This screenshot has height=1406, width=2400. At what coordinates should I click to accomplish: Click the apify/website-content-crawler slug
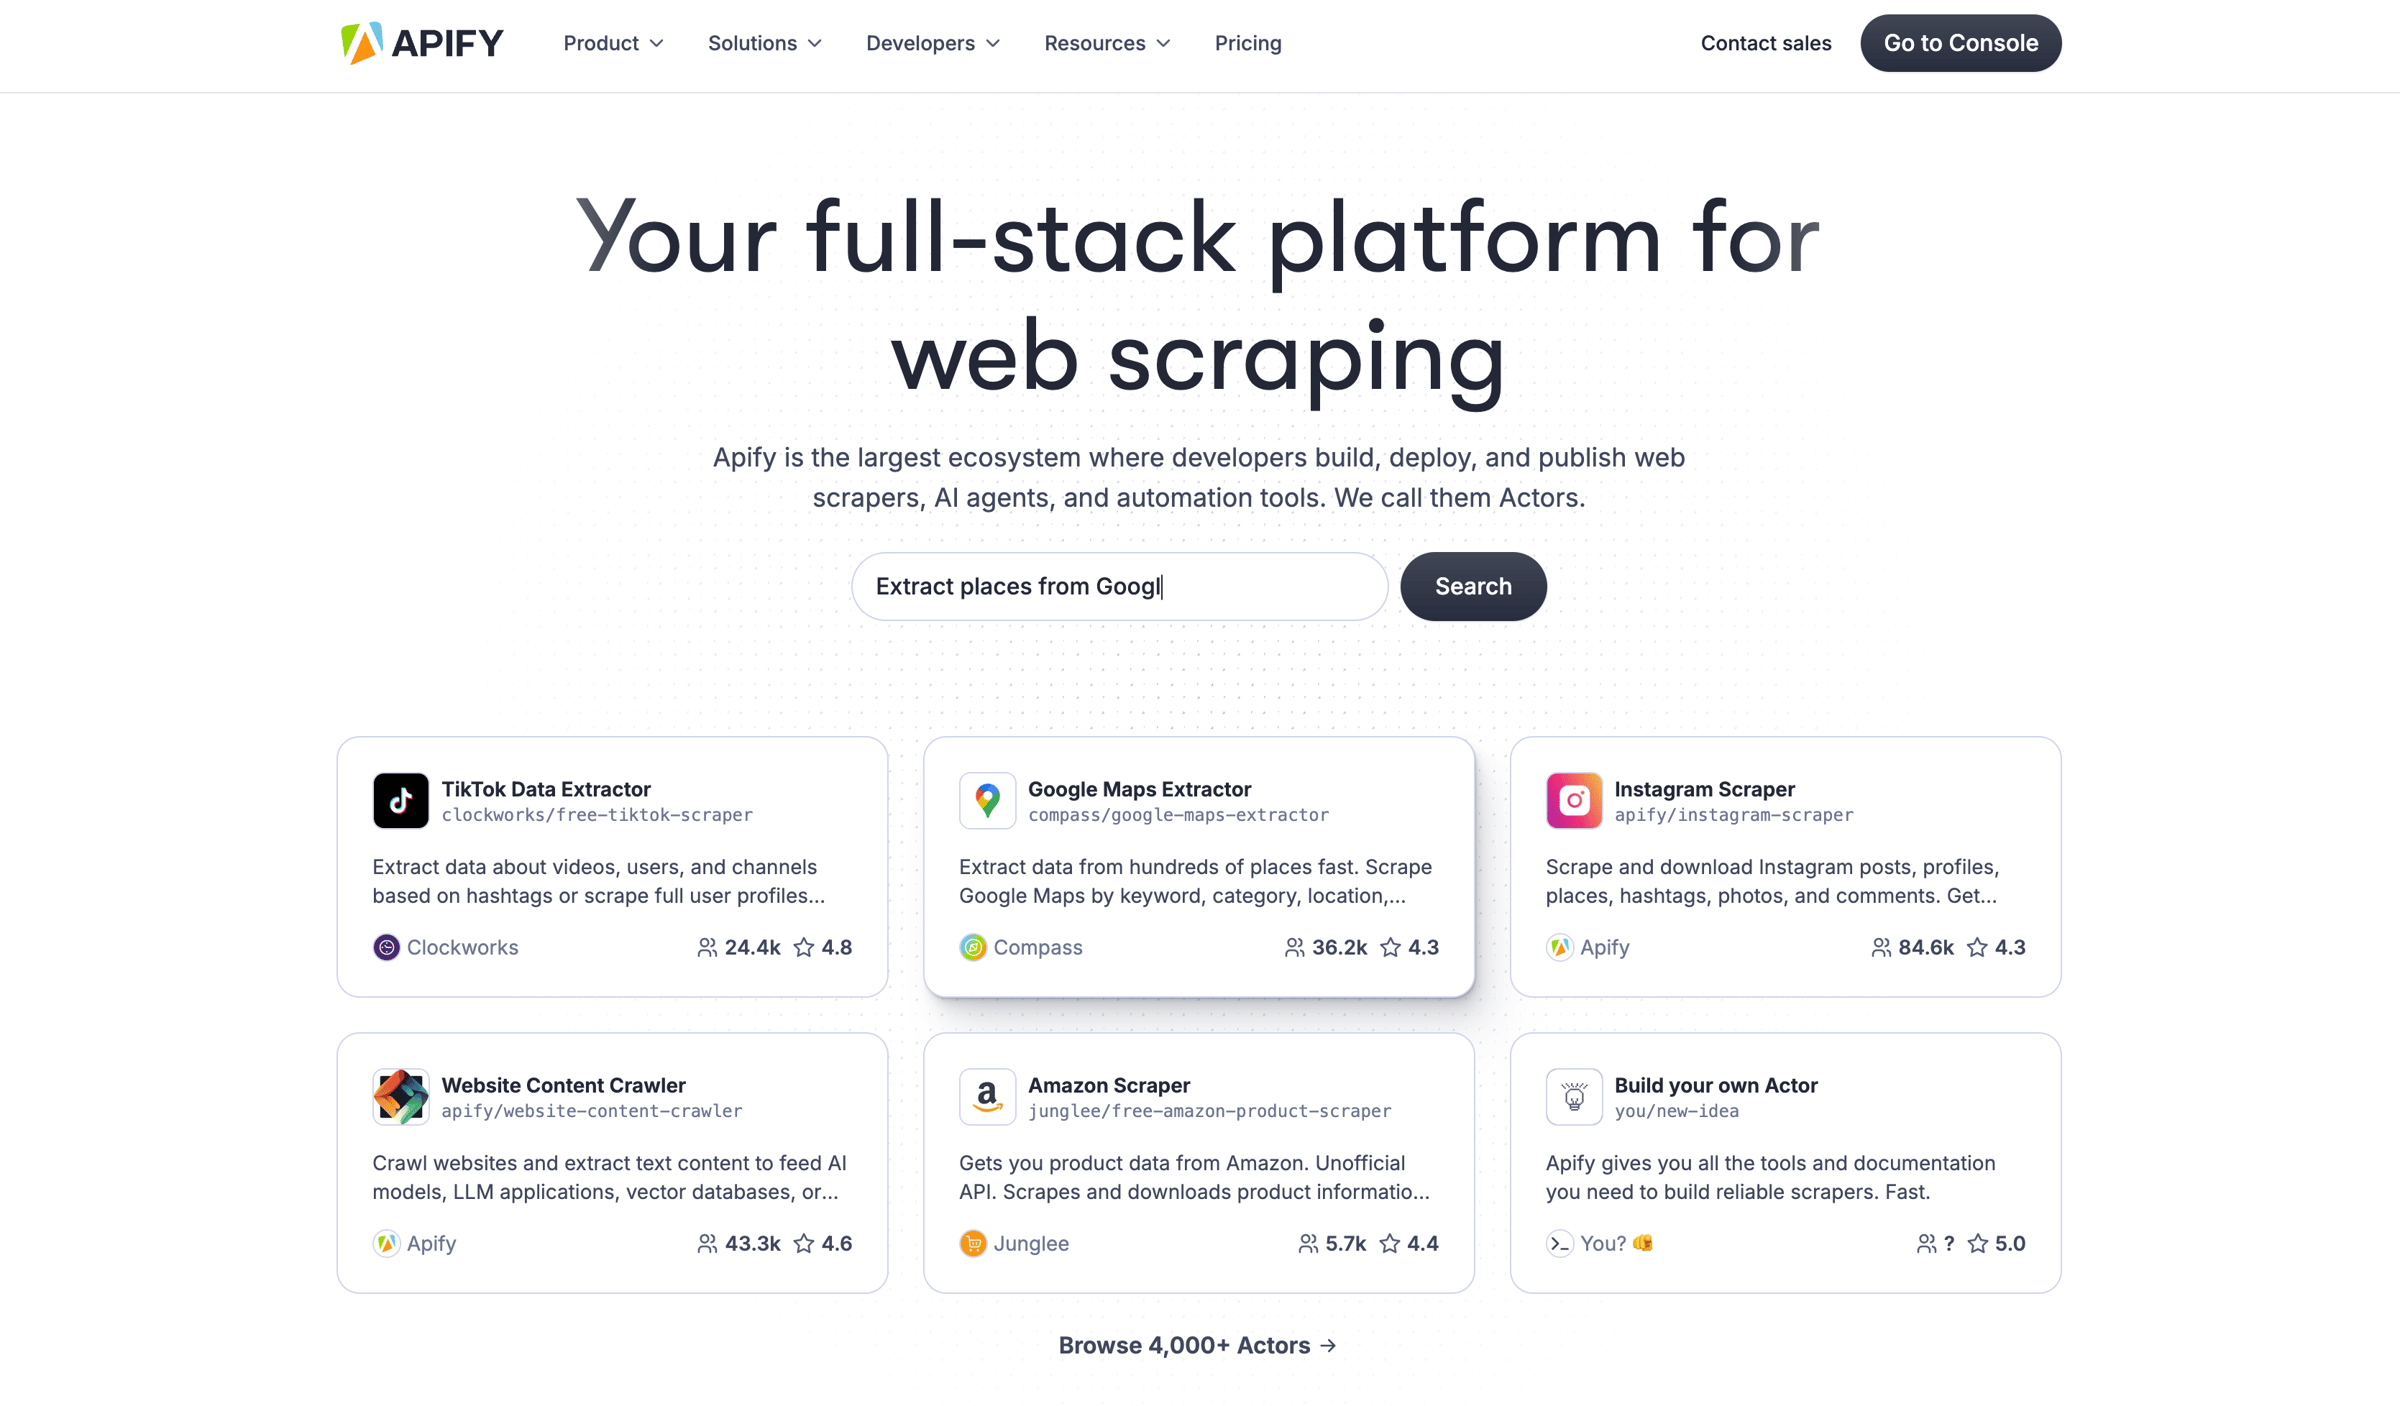[x=591, y=1111]
